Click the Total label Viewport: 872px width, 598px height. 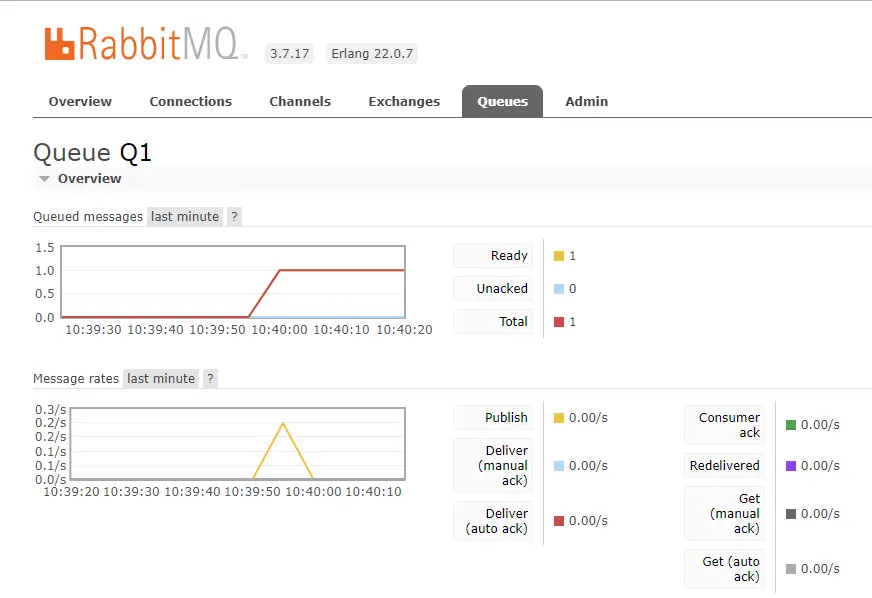click(493, 321)
